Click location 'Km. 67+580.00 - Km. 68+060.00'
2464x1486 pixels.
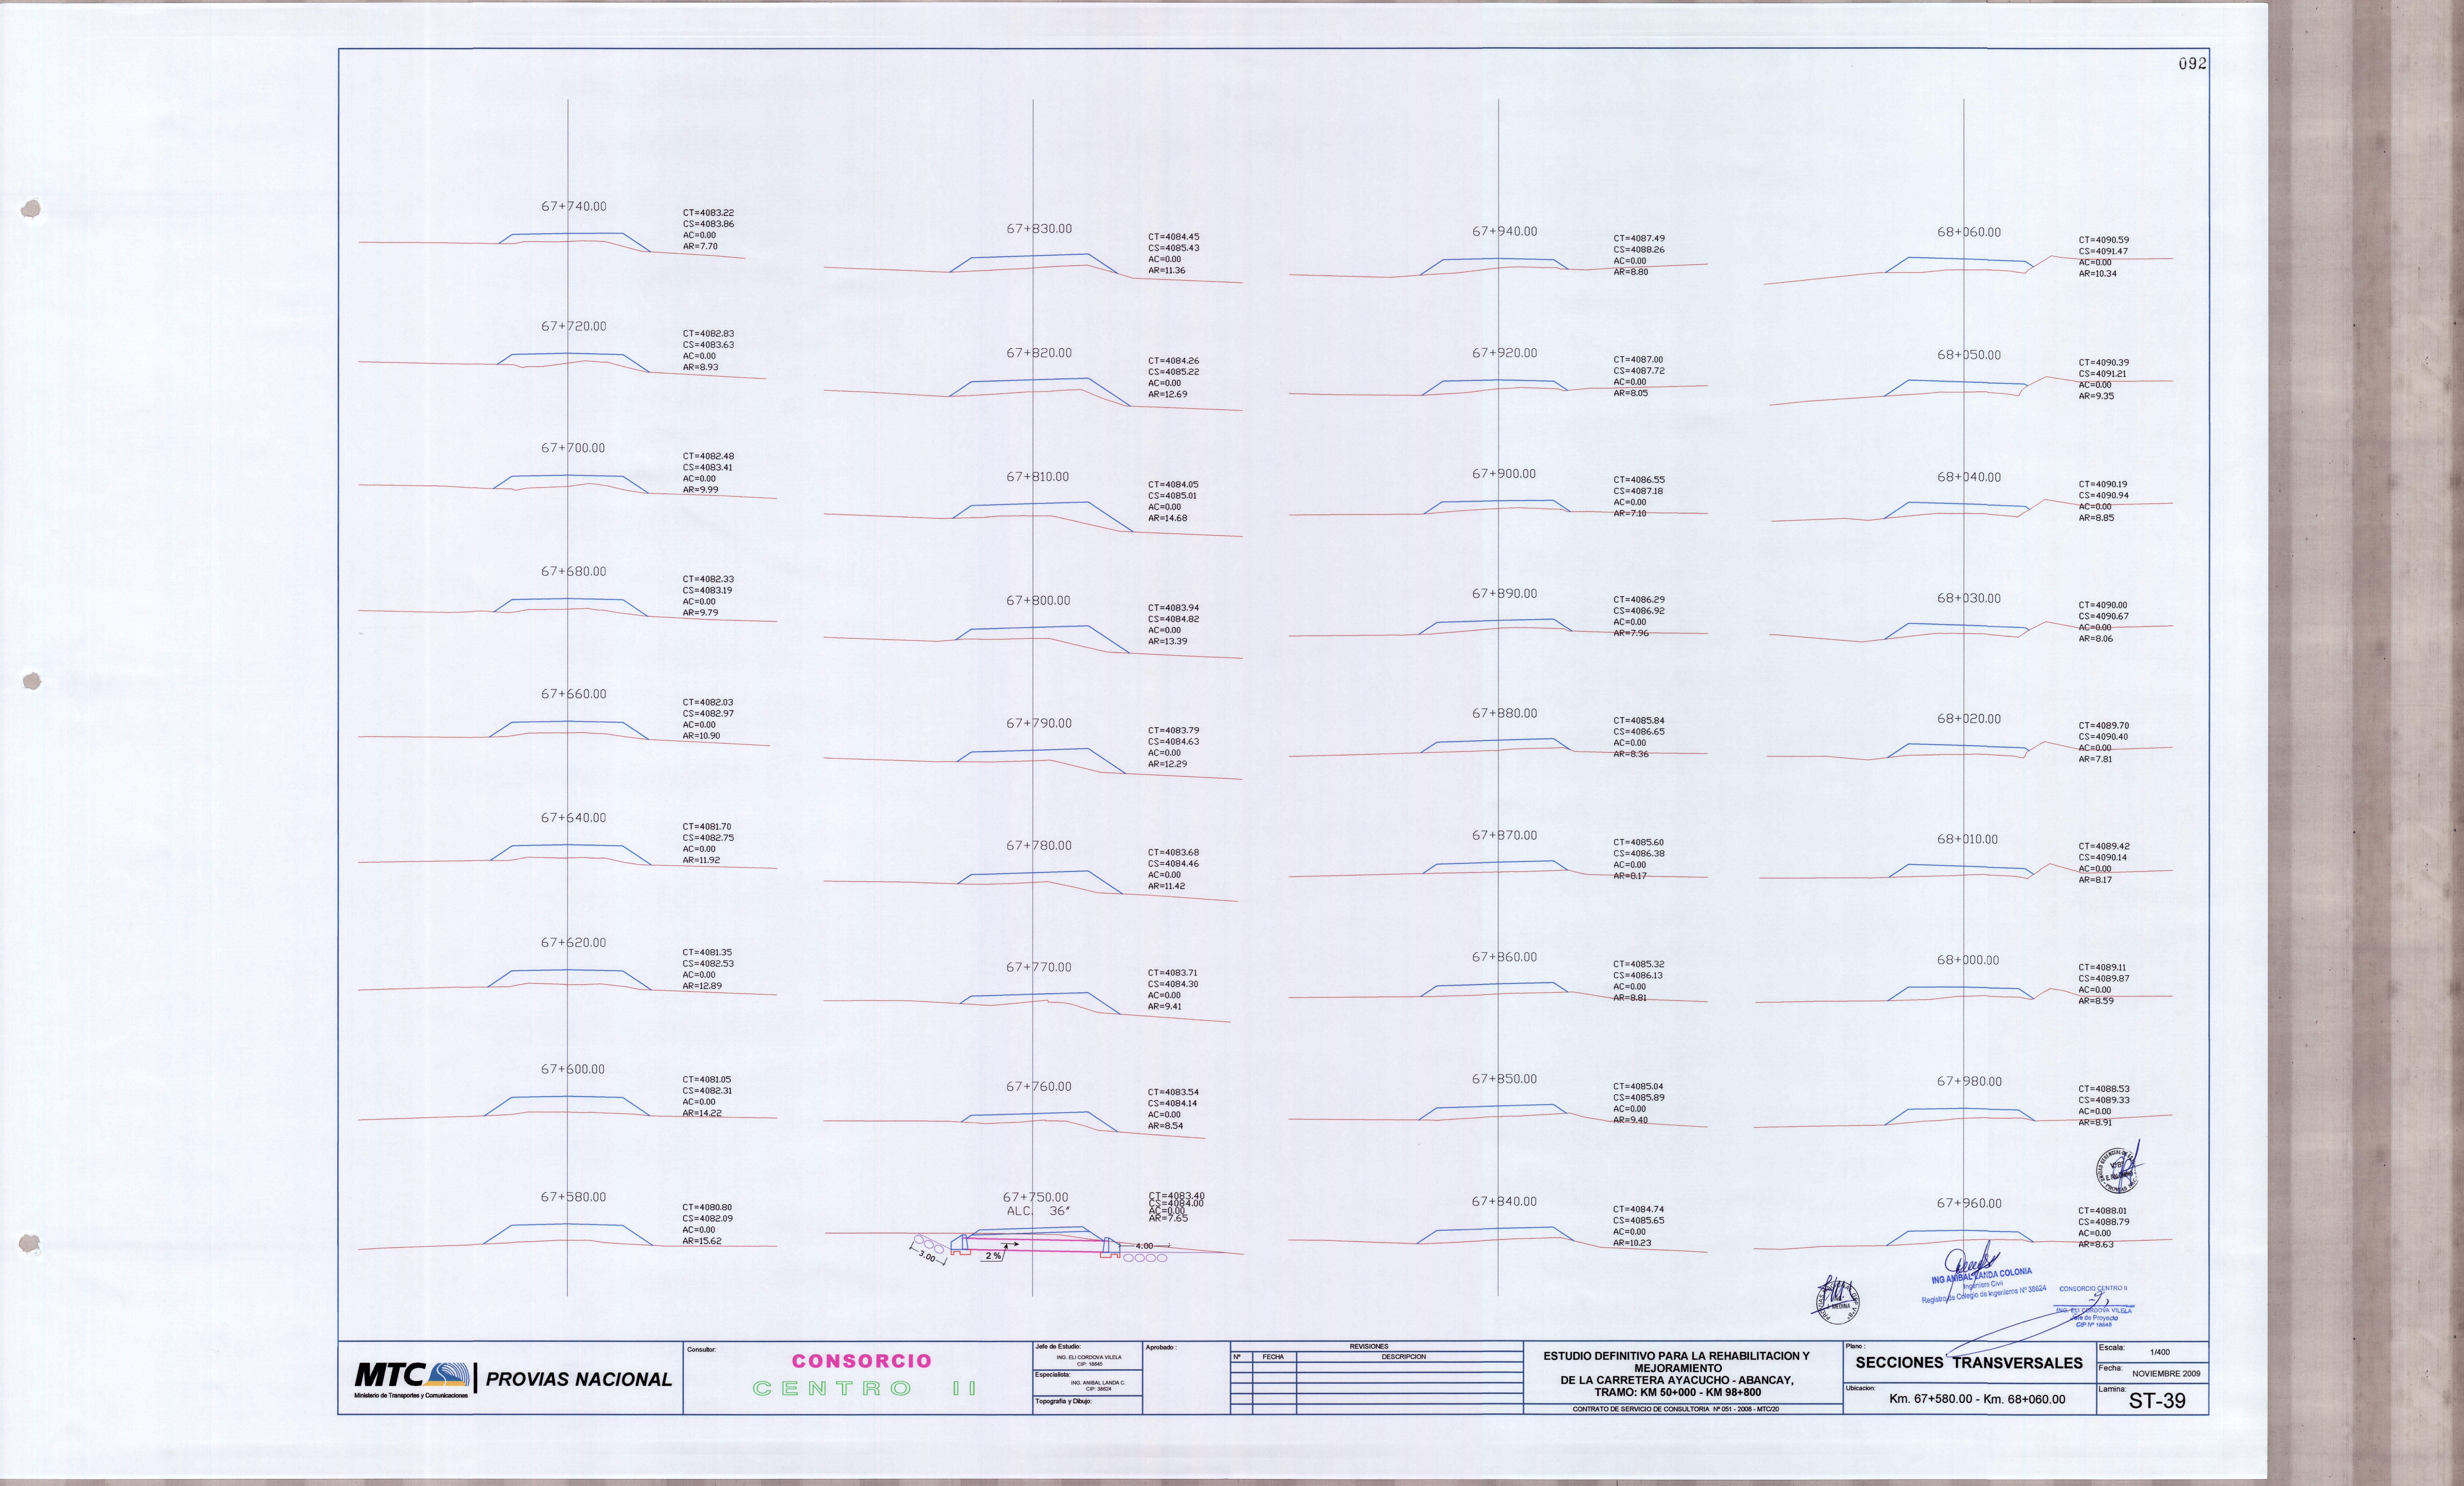tap(1977, 1399)
